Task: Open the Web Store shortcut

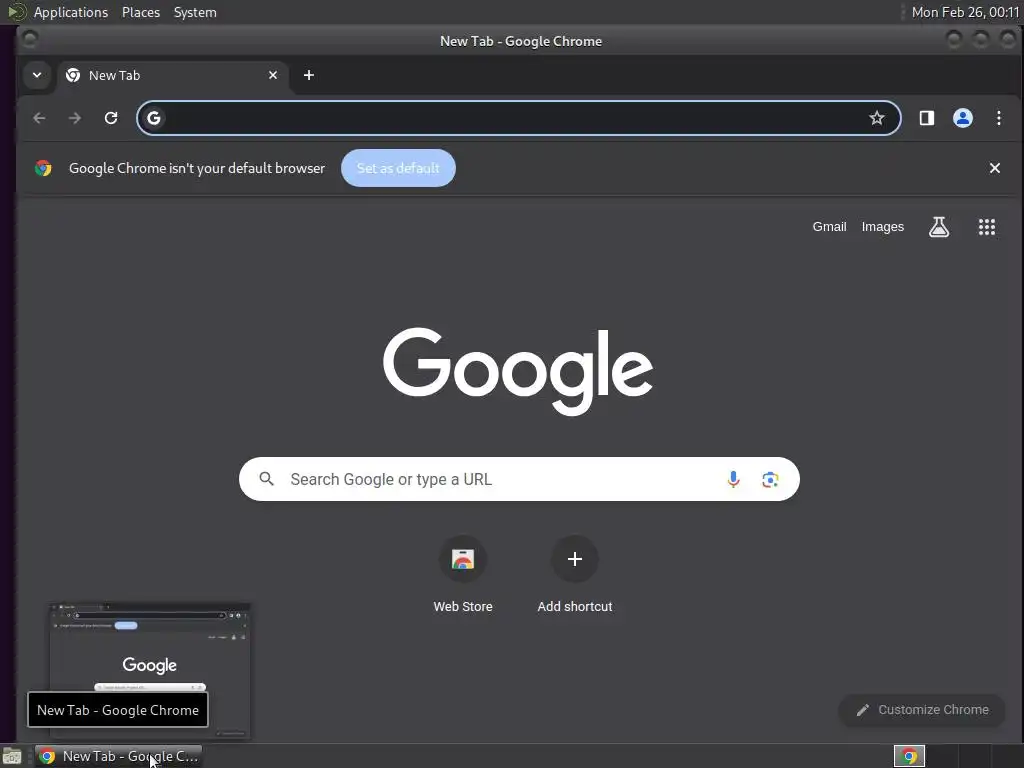Action: tap(463, 574)
